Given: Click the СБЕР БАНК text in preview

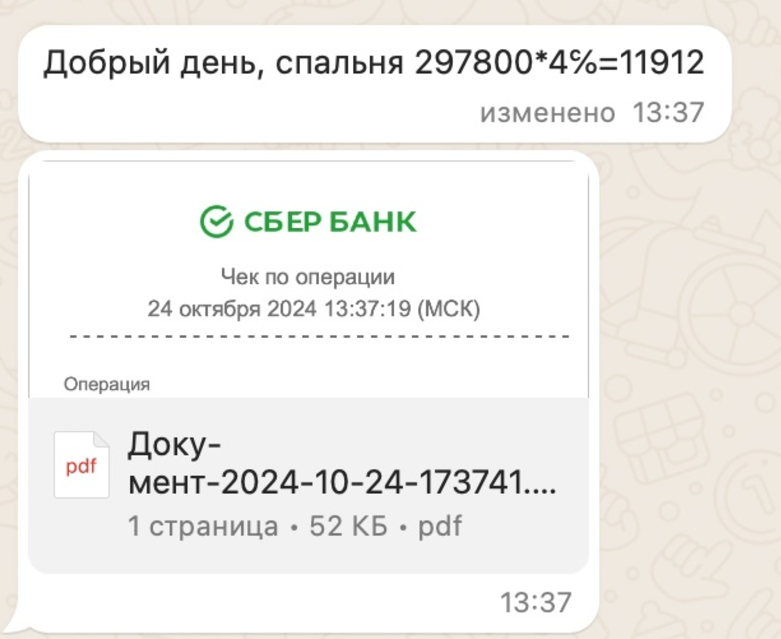Looking at the screenshot, I should click(330, 222).
